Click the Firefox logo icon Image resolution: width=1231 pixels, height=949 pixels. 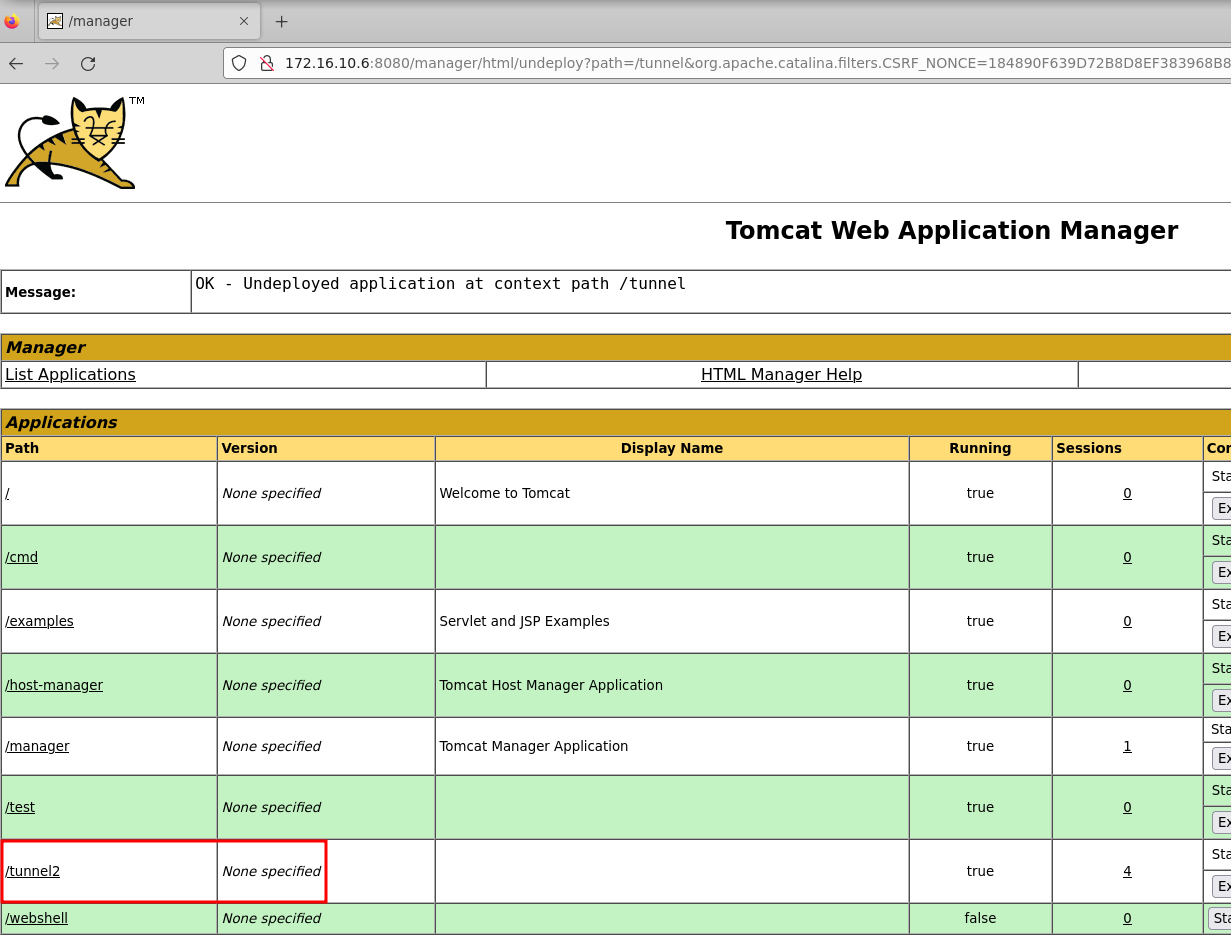(x=12, y=21)
